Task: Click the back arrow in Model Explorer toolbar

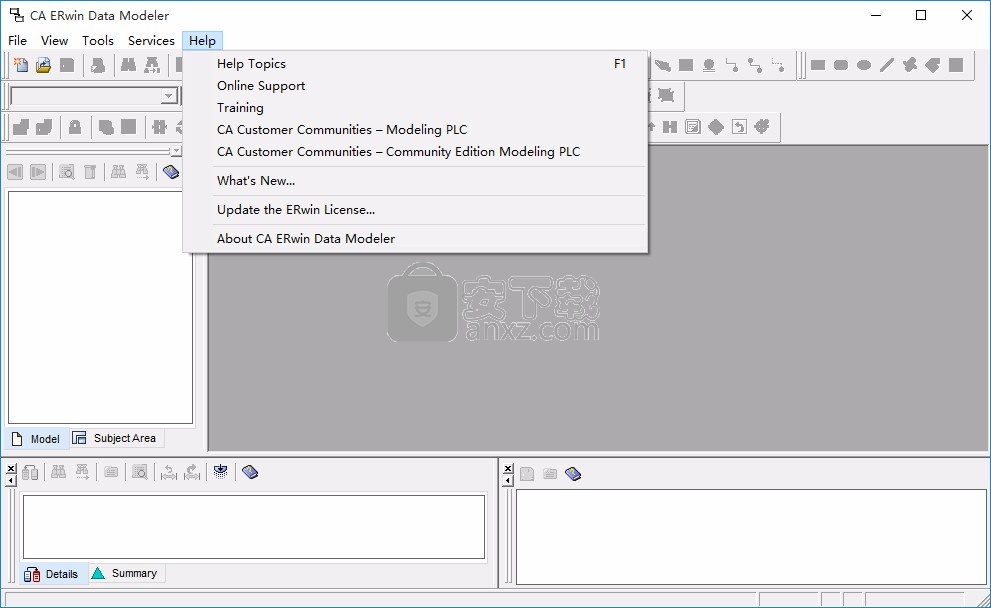Action: pos(15,172)
